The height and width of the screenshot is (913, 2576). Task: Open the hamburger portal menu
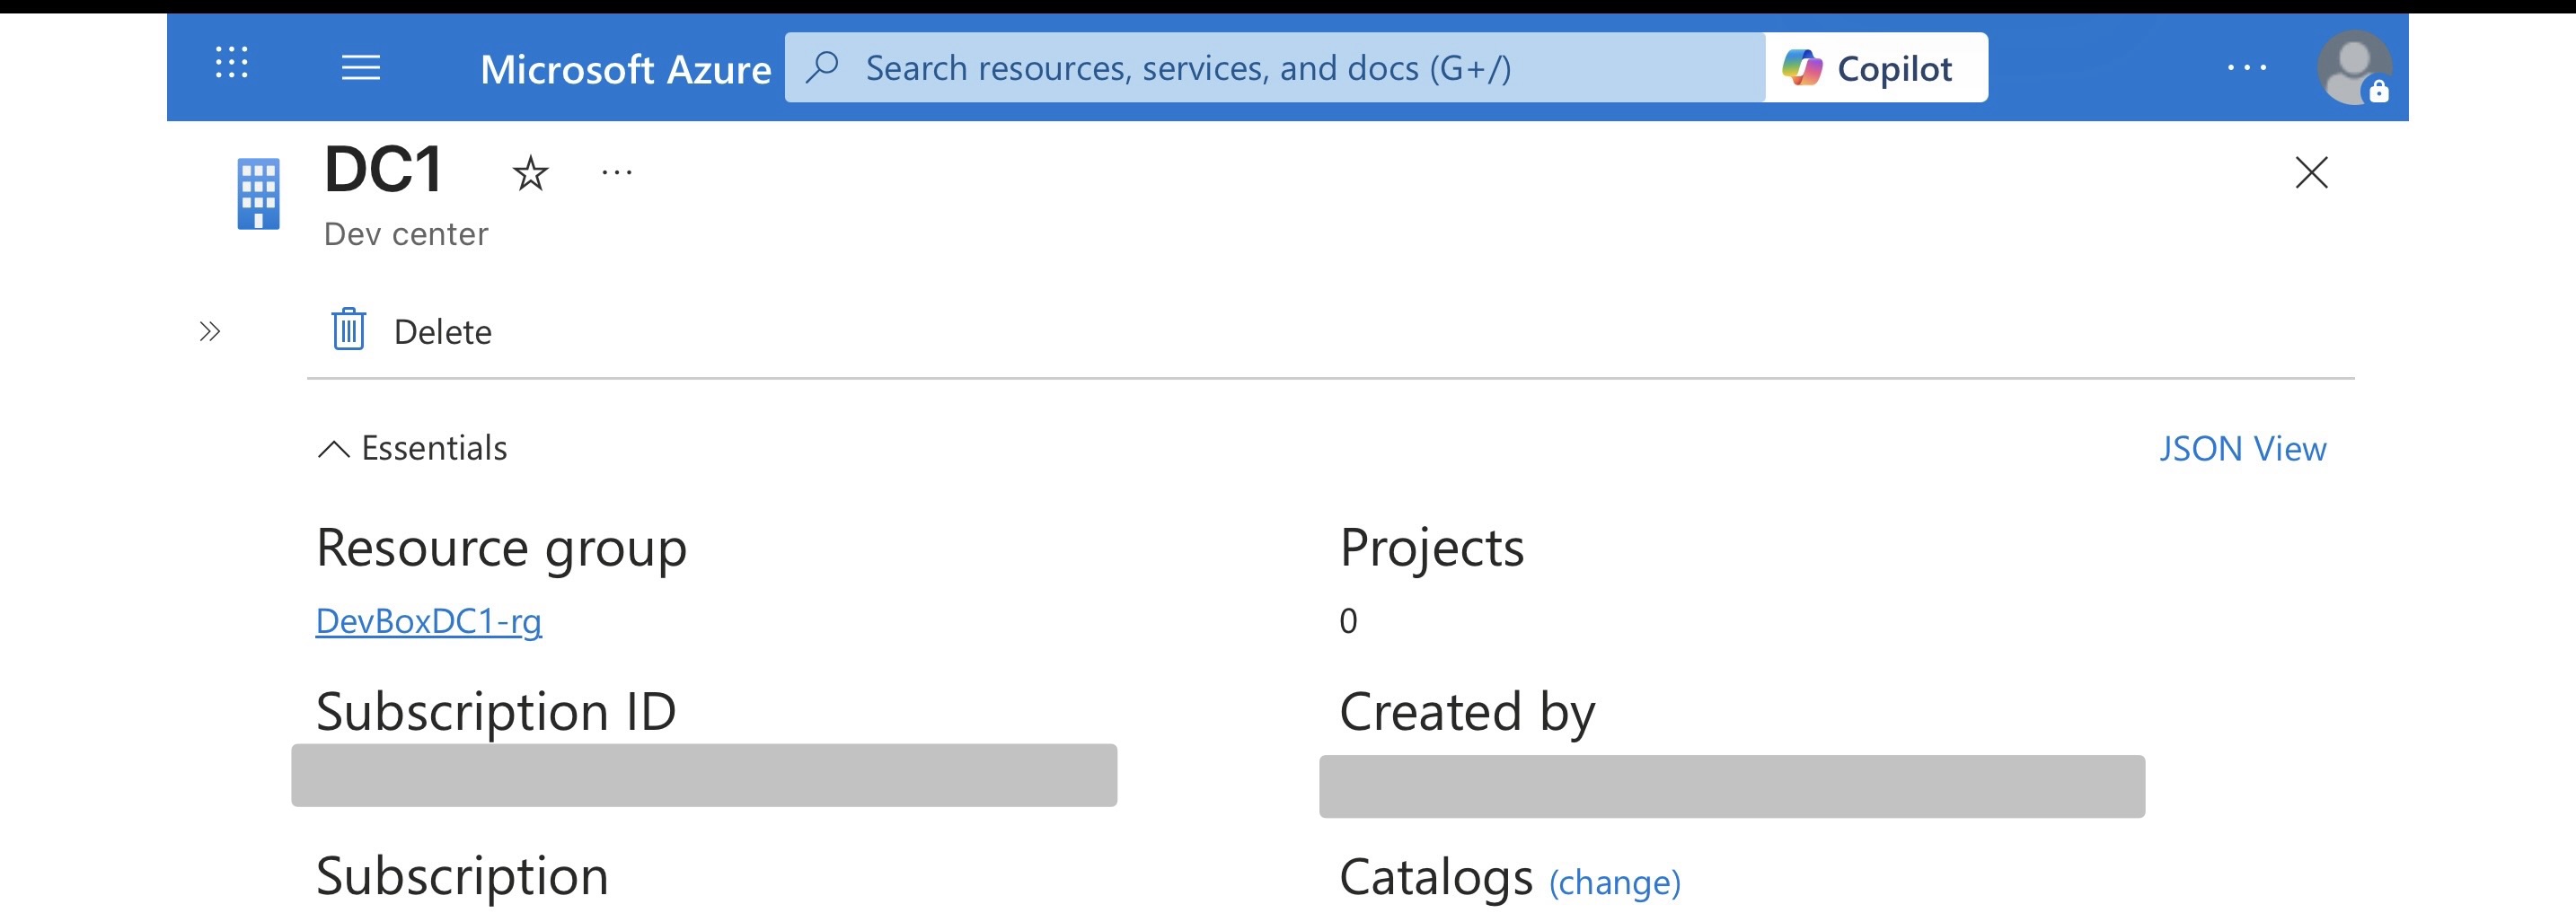[x=361, y=68]
